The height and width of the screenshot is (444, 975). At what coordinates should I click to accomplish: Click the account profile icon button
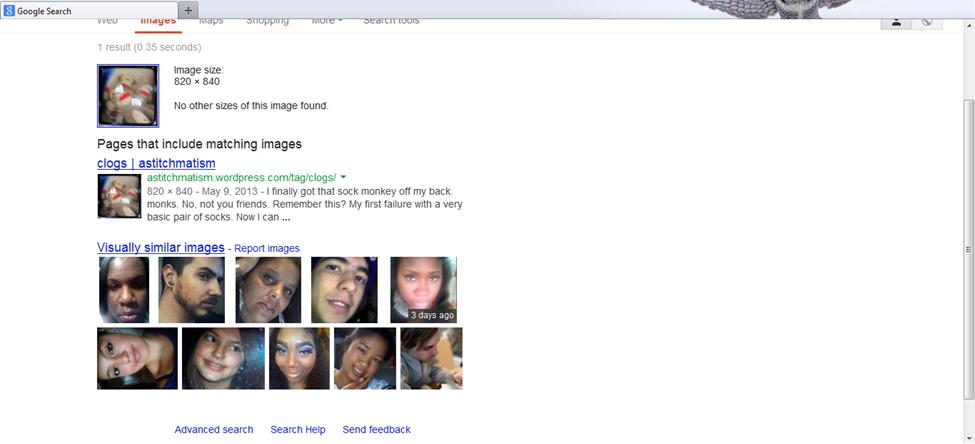[896, 22]
